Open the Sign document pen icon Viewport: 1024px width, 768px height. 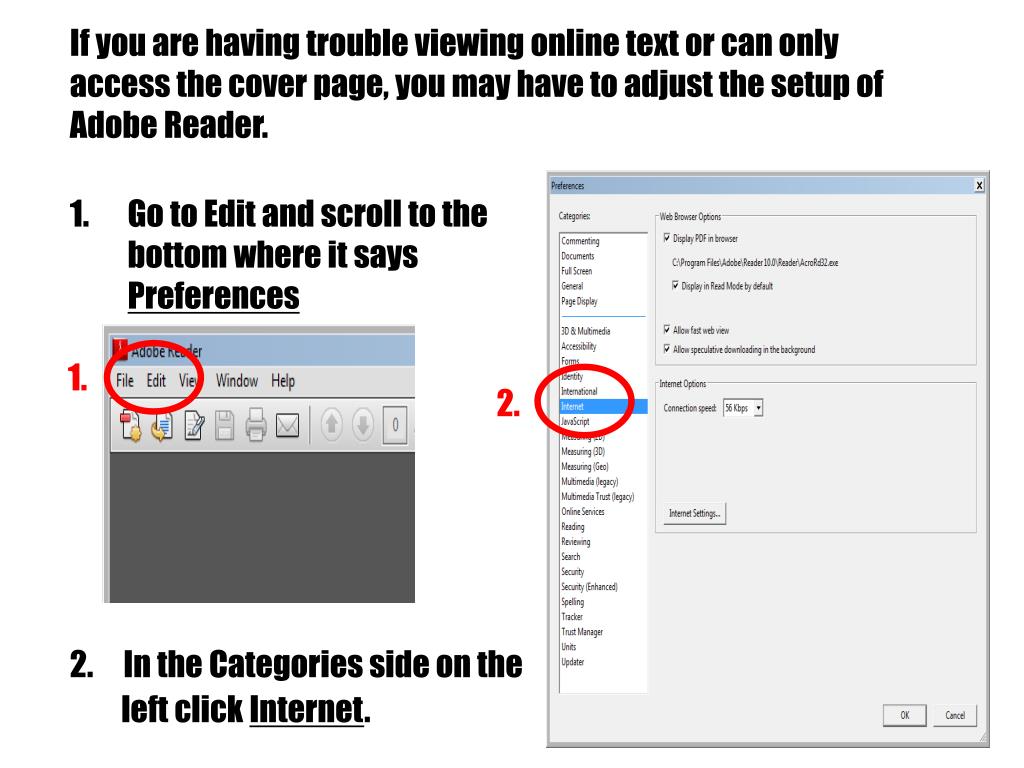[x=194, y=426]
